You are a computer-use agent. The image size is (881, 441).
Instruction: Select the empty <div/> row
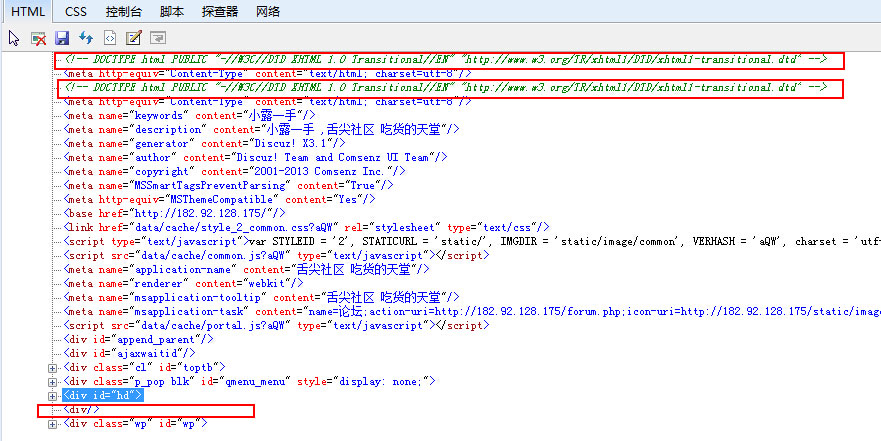81,410
